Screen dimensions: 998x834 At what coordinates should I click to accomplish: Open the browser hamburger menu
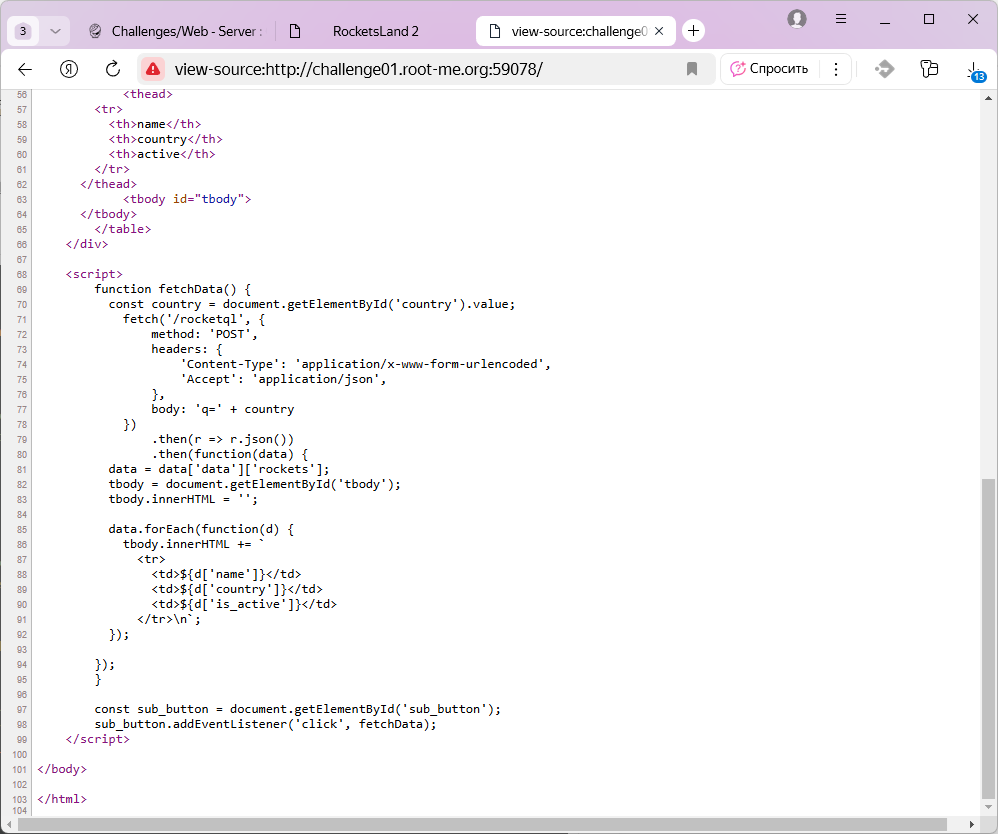pos(841,19)
